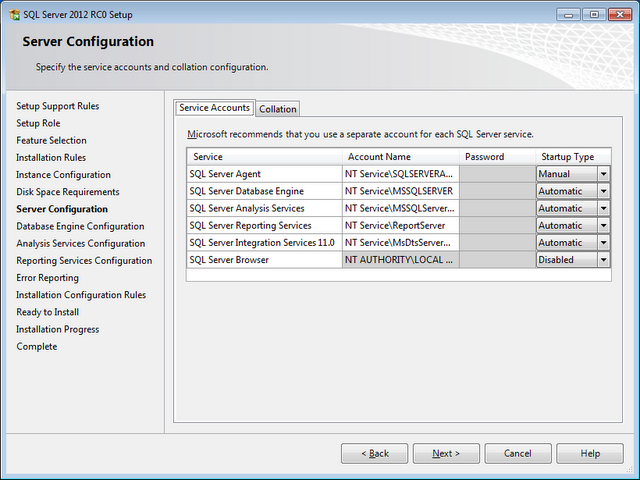The height and width of the screenshot is (480, 640).
Task: Click Installation Configuration Rules step
Action: [81, 295]
